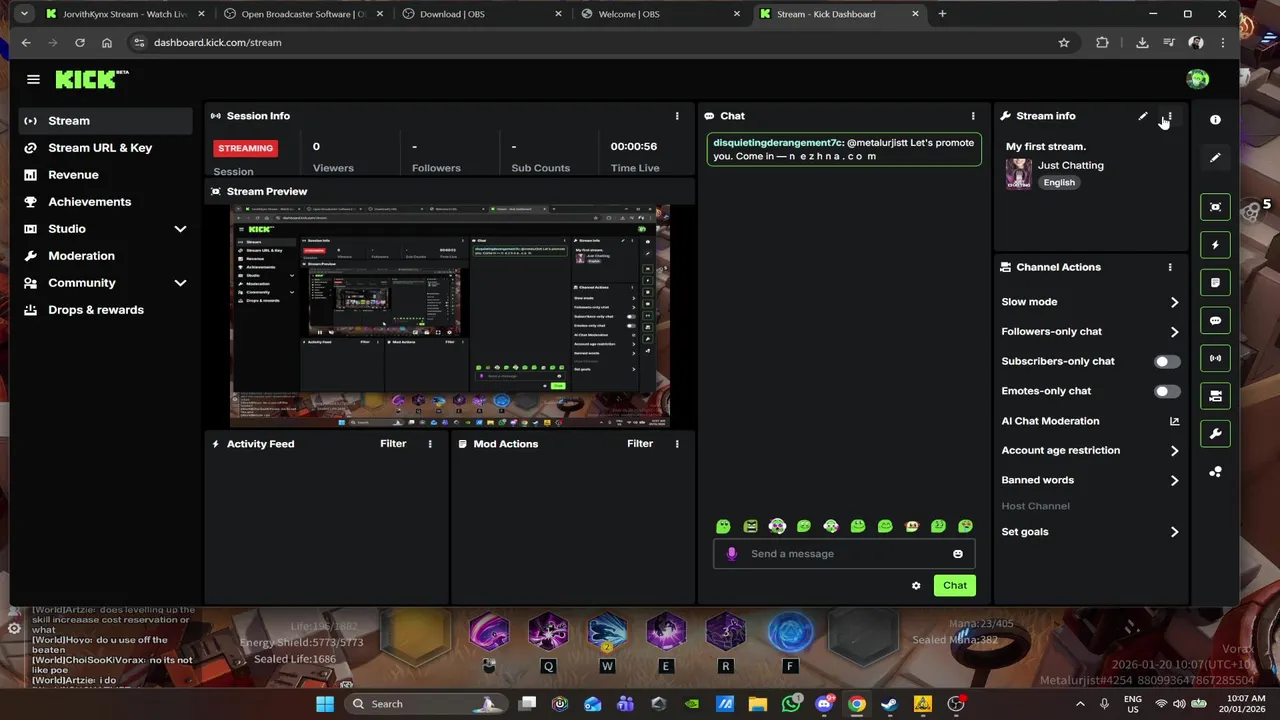Open Account age restriction arrow
This screenshot has width=1280, height=720.
1174,451
